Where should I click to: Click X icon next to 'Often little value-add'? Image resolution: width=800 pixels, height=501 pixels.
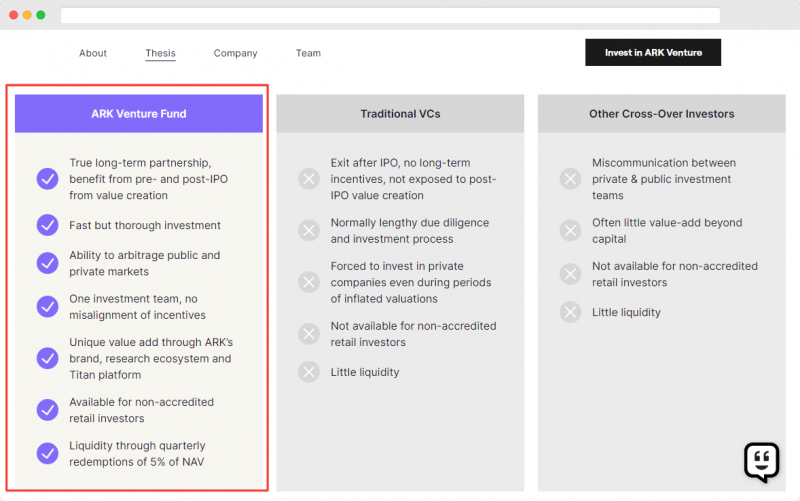pyautogui.click(x=570, y=231)
